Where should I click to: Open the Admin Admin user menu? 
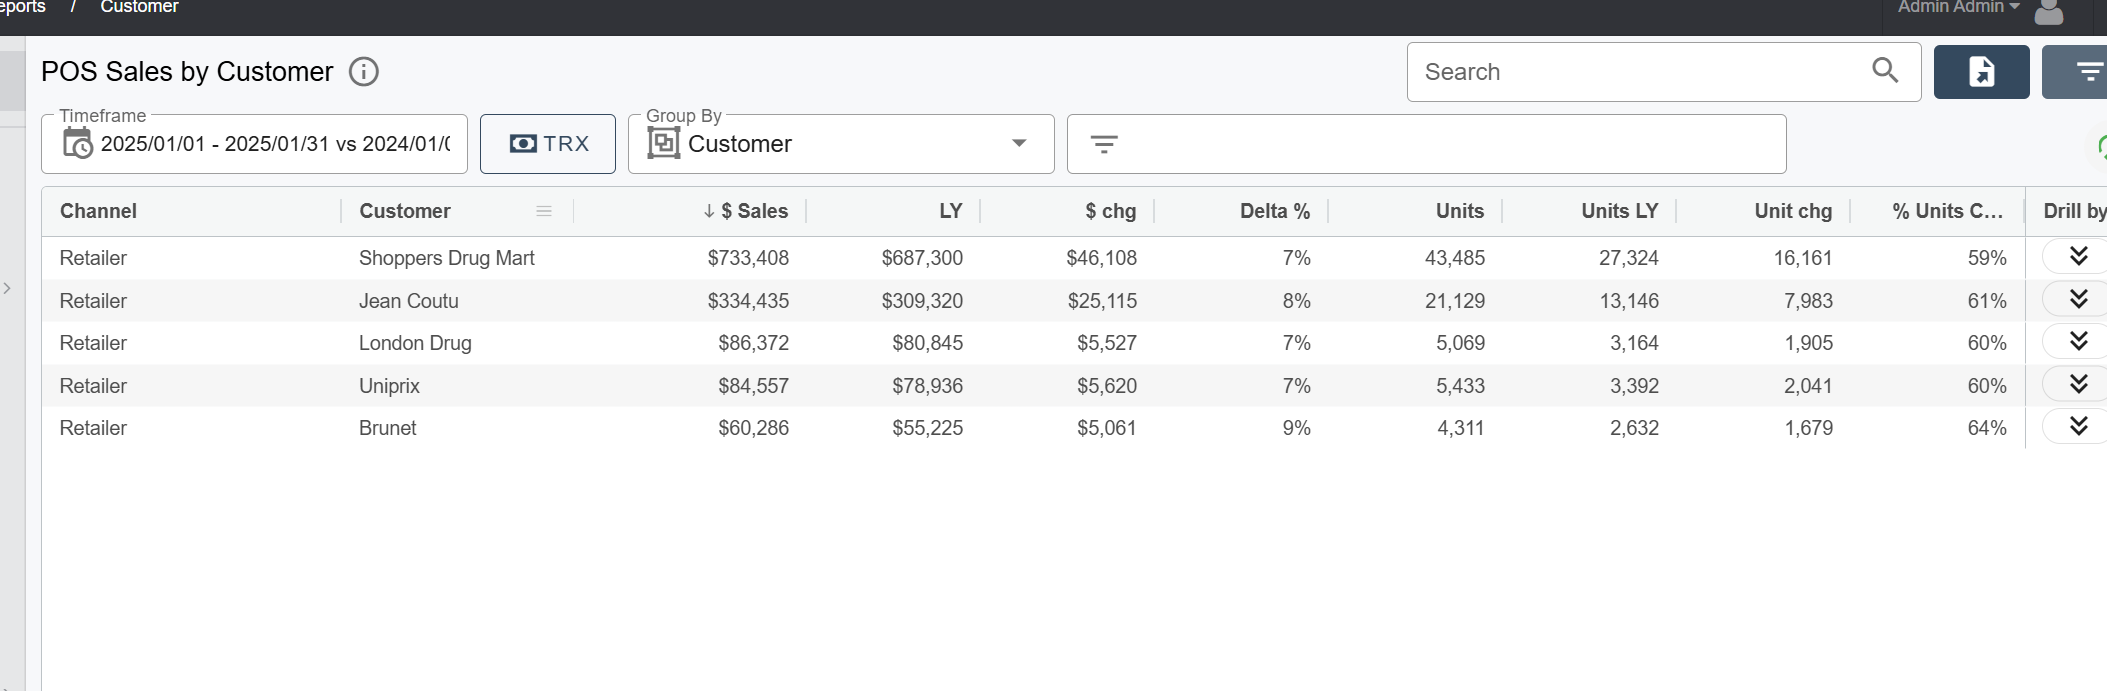(x=1958, y=8)
